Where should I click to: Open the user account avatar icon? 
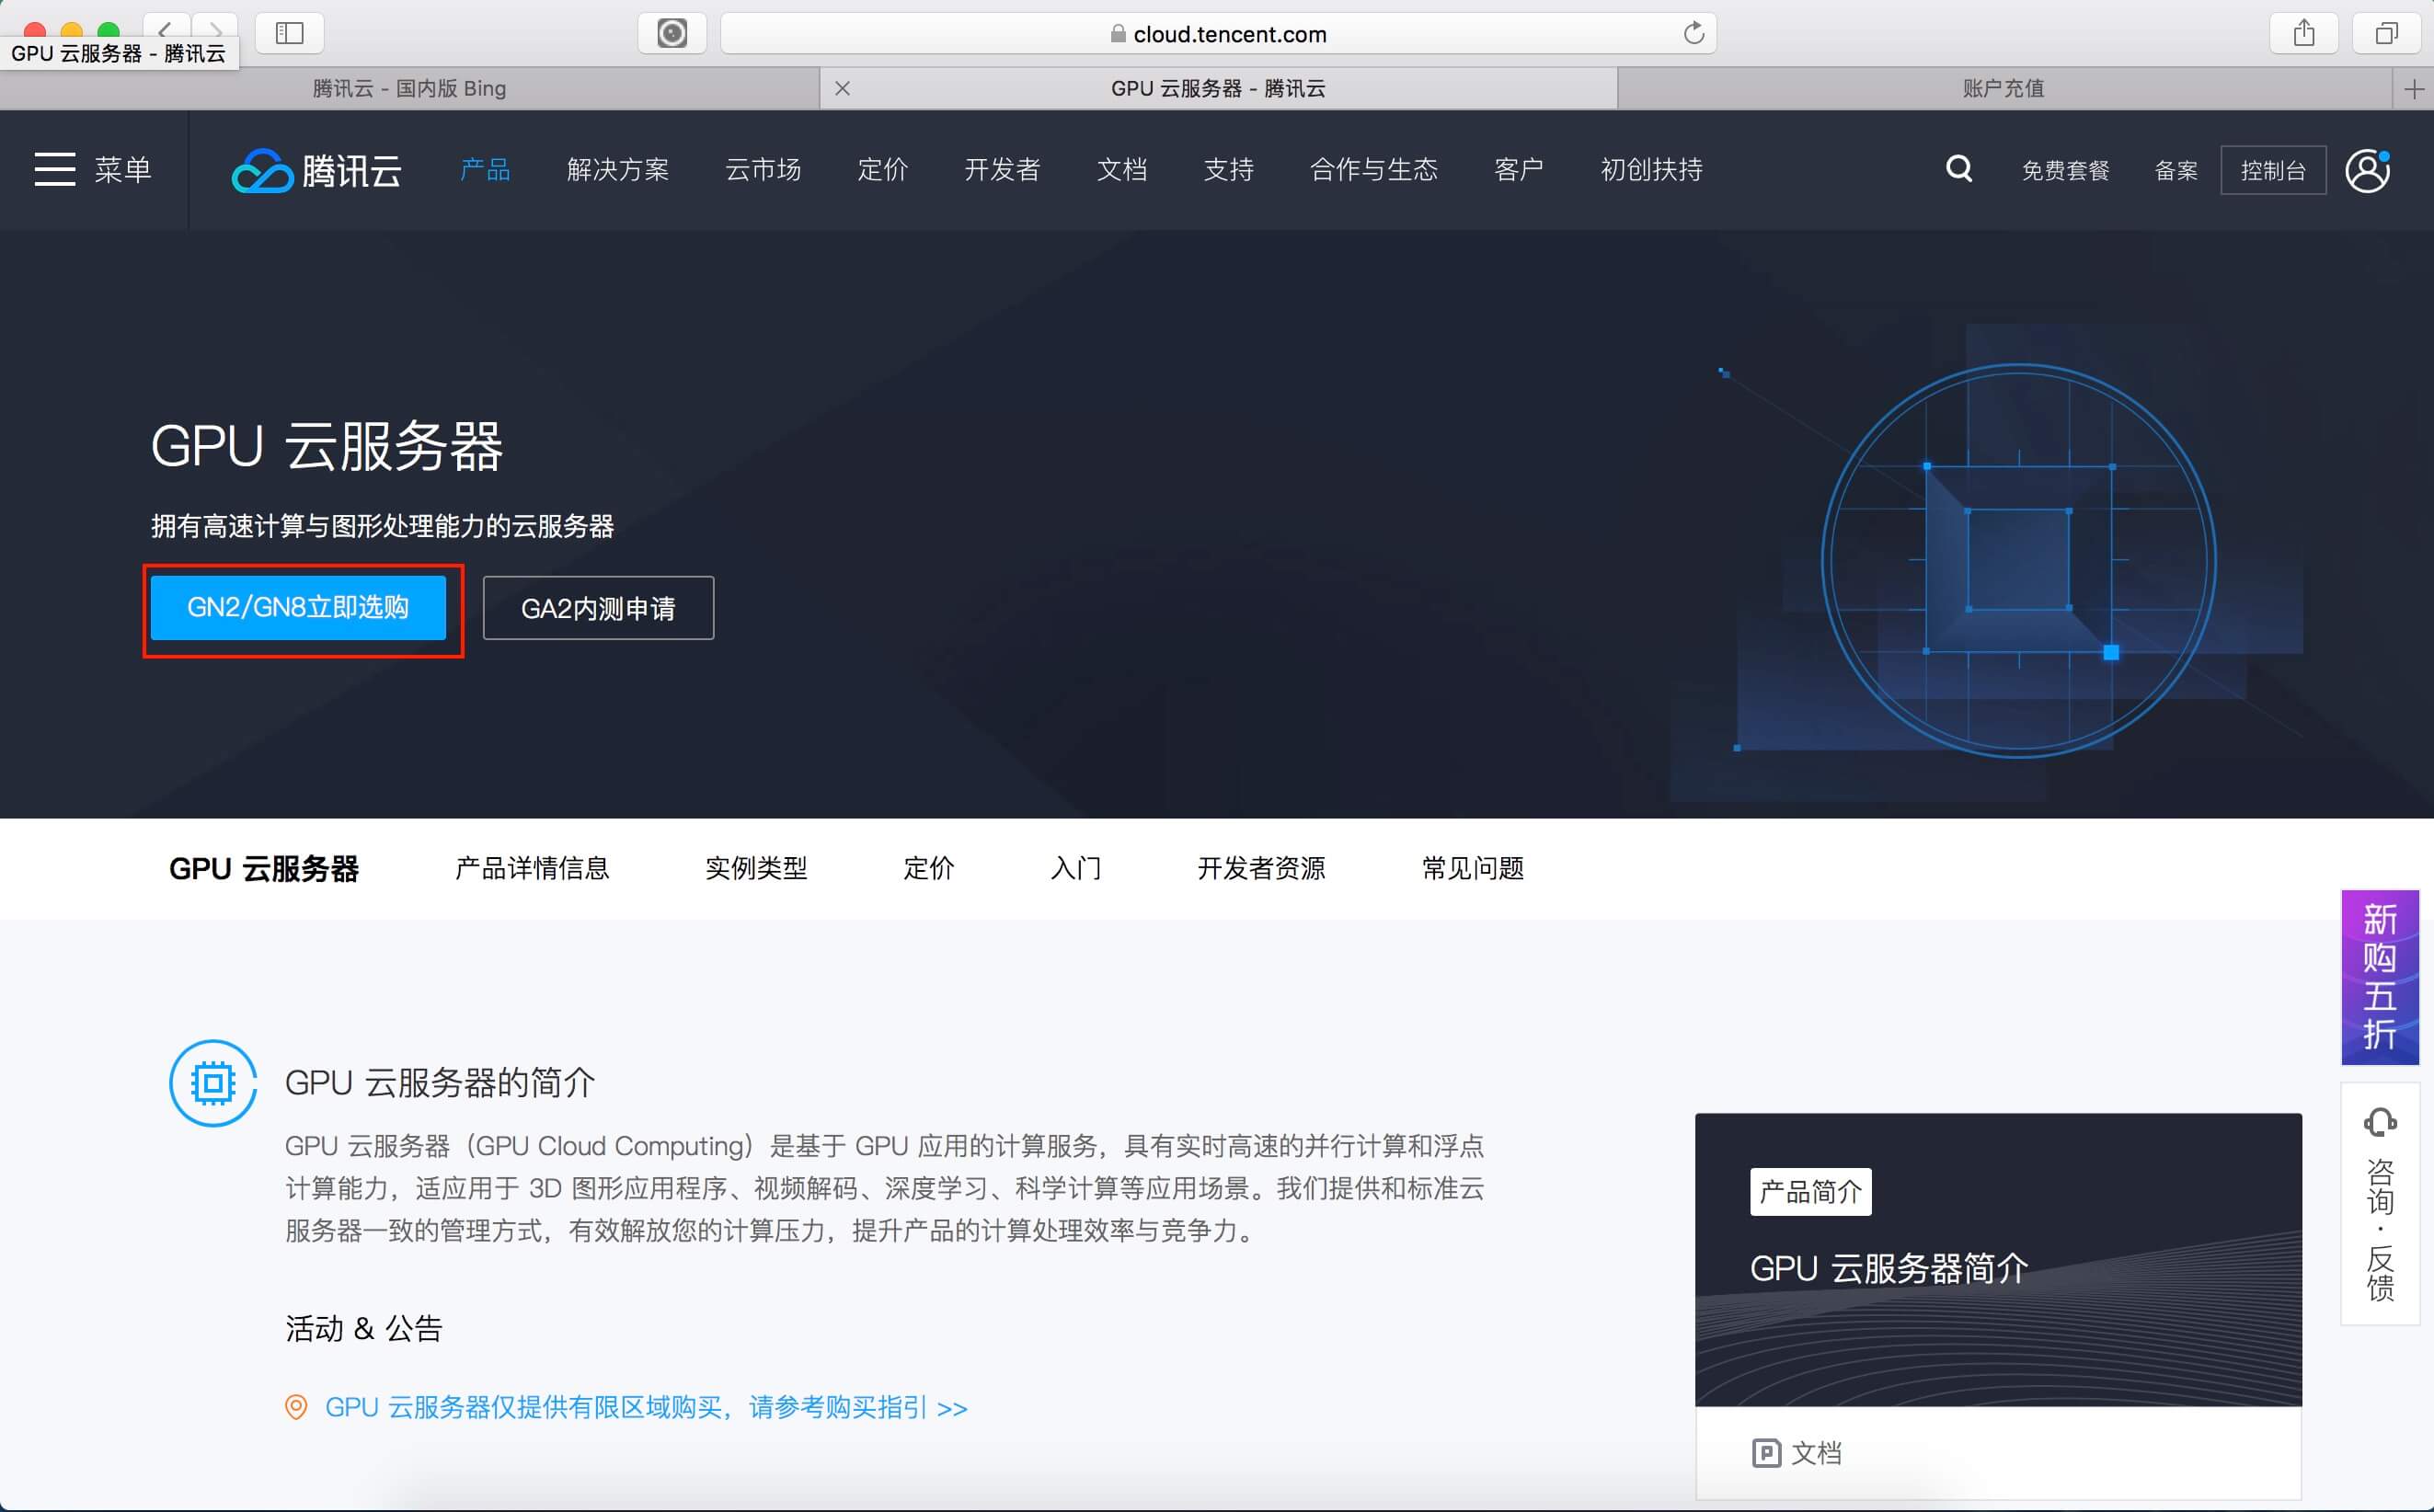pos(2367,170)
